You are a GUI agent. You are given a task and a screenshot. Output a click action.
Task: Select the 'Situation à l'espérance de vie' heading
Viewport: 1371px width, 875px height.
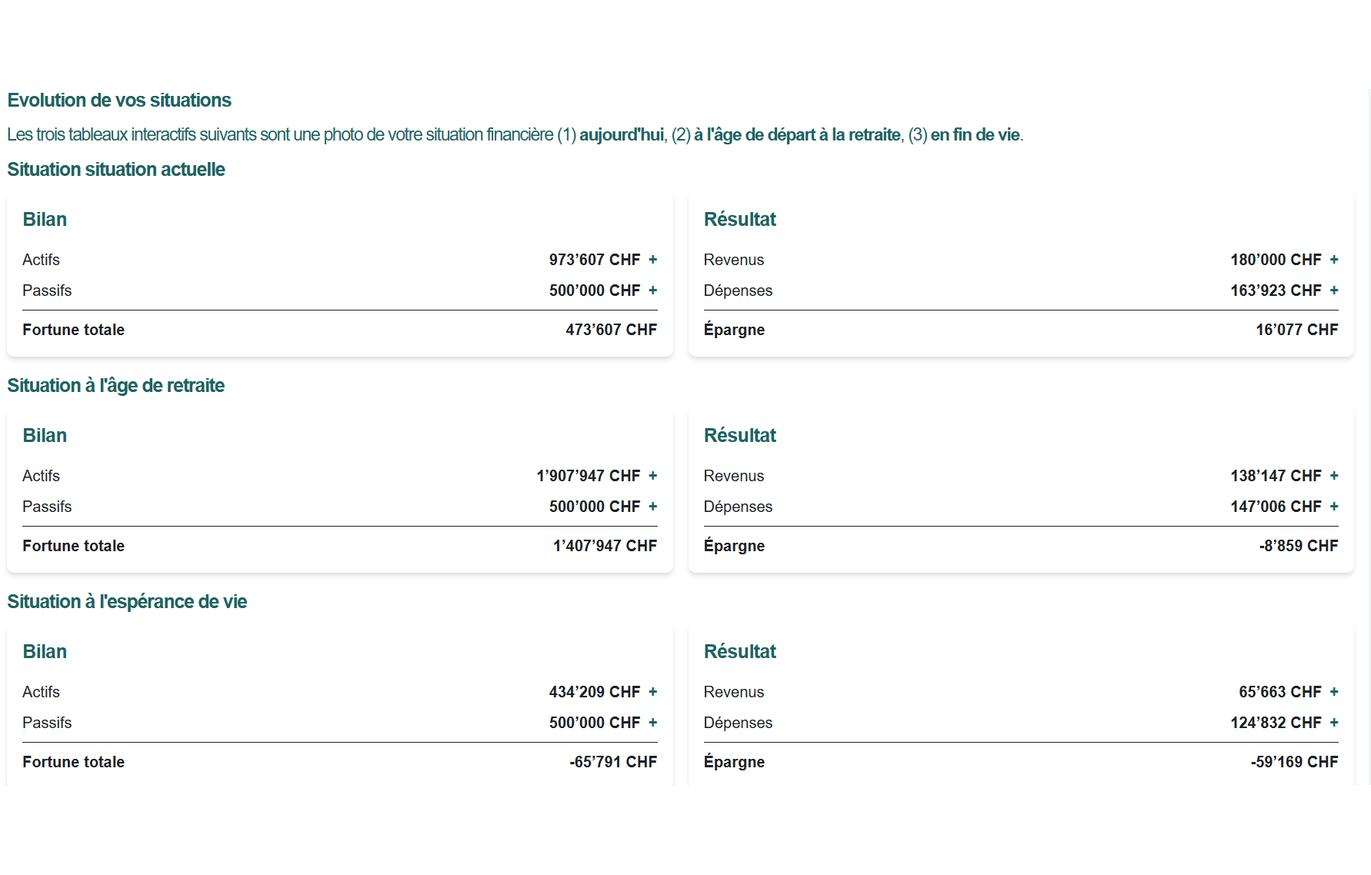128,601
